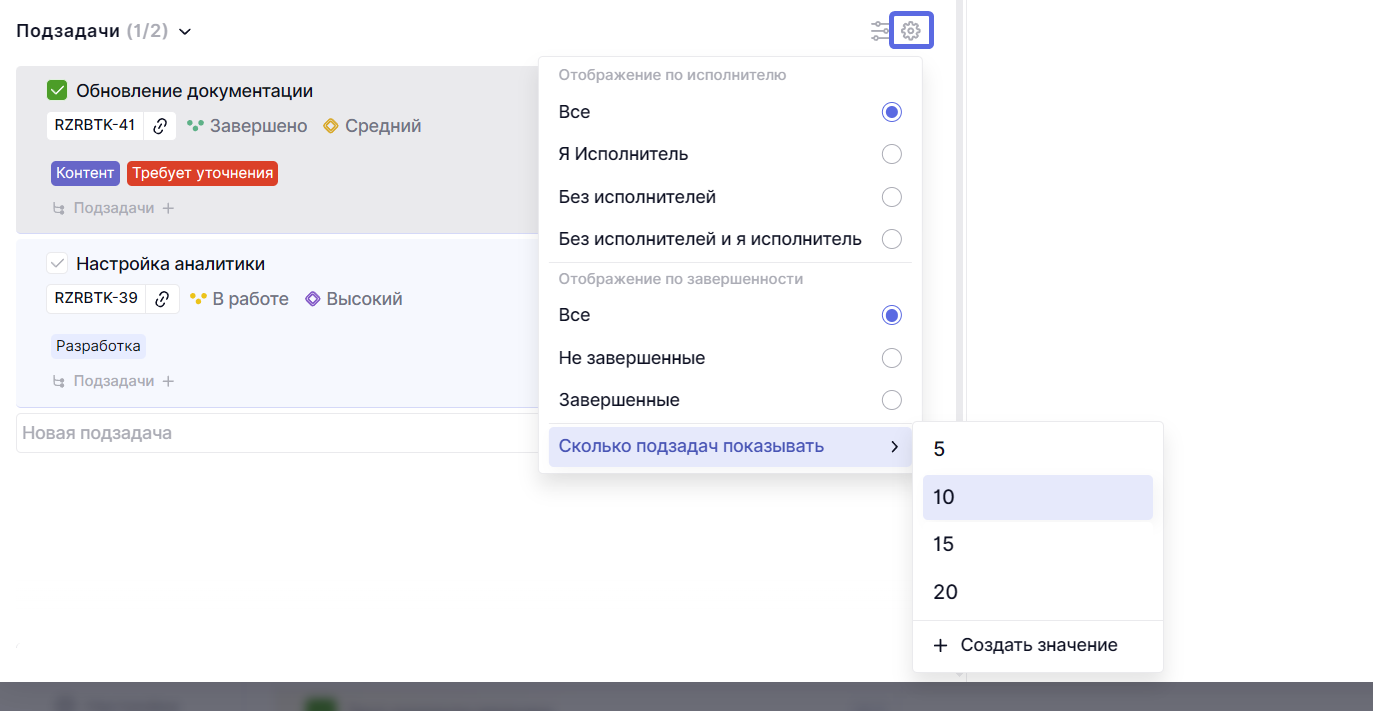Choose 20 in the subtask count list
This screenshot has height=711, width=1373.
tap(1037, 592)
